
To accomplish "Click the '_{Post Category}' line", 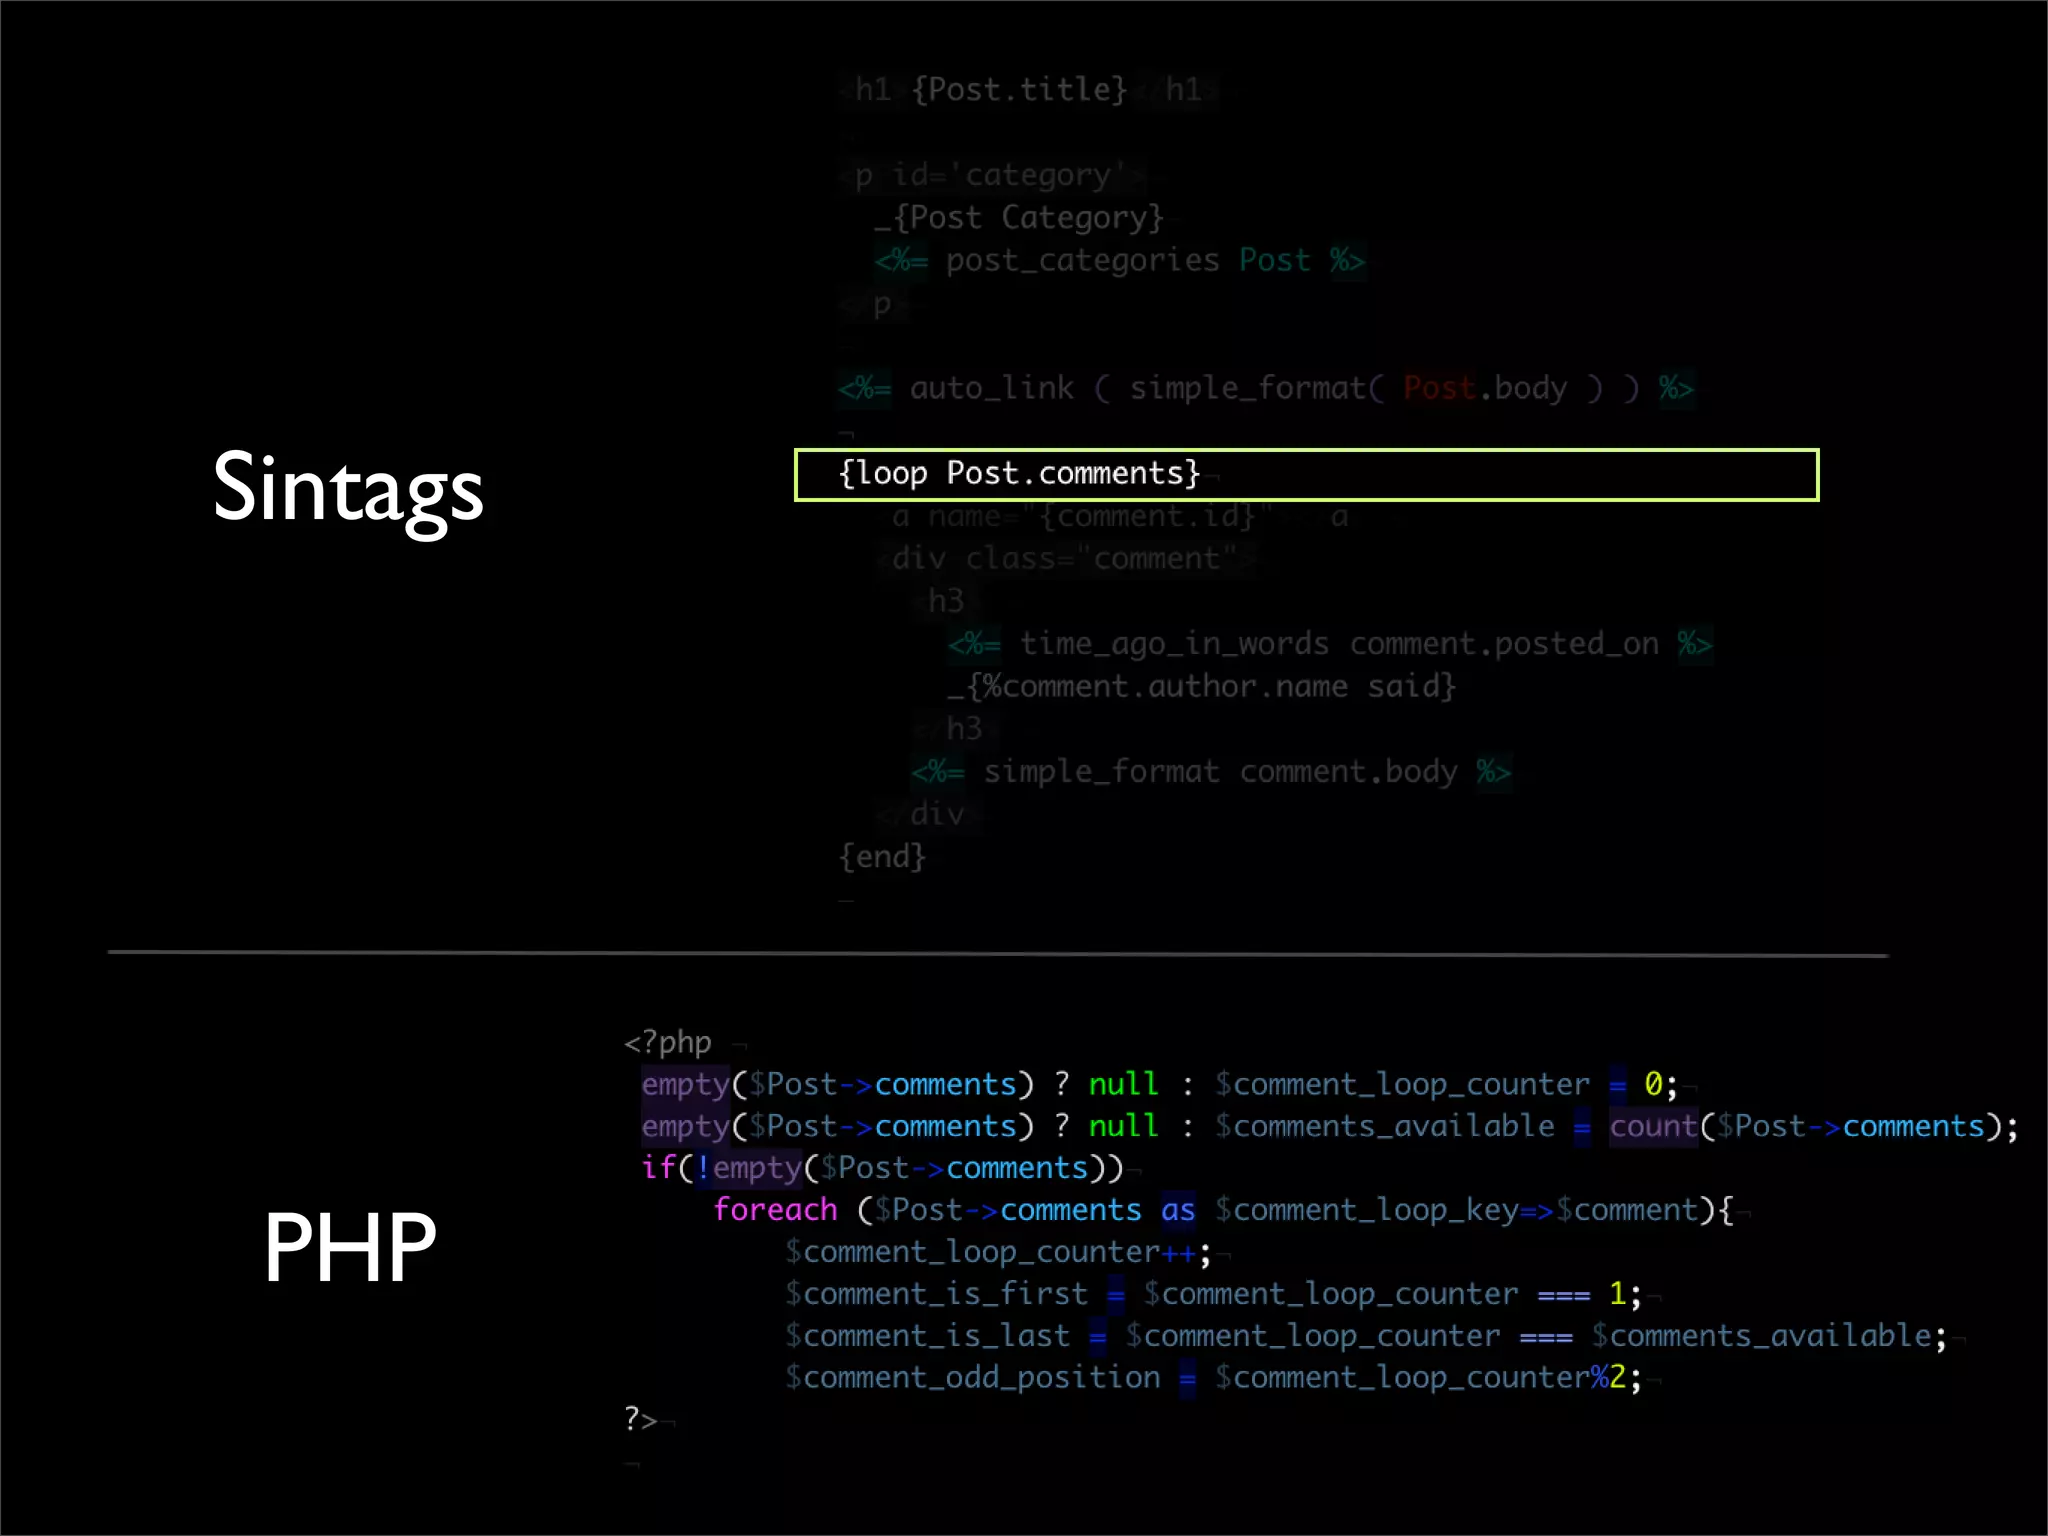I will pos(1020,218).
